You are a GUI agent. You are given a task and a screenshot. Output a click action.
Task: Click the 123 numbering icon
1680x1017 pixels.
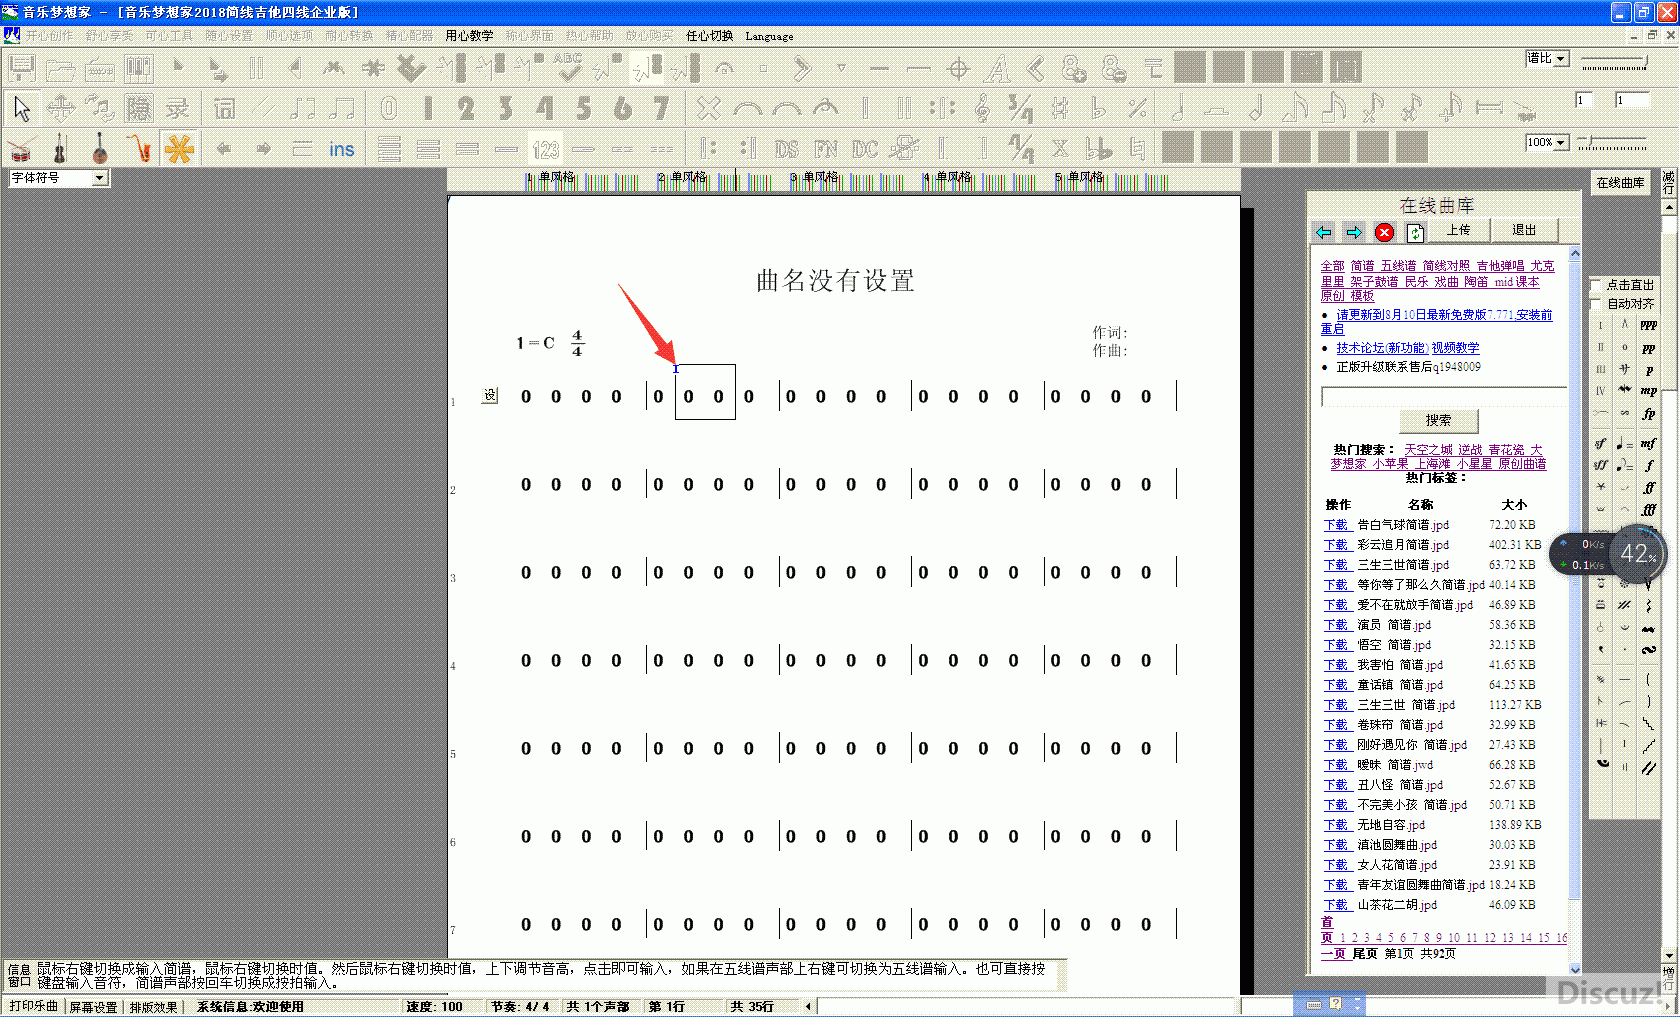(546, 149)
